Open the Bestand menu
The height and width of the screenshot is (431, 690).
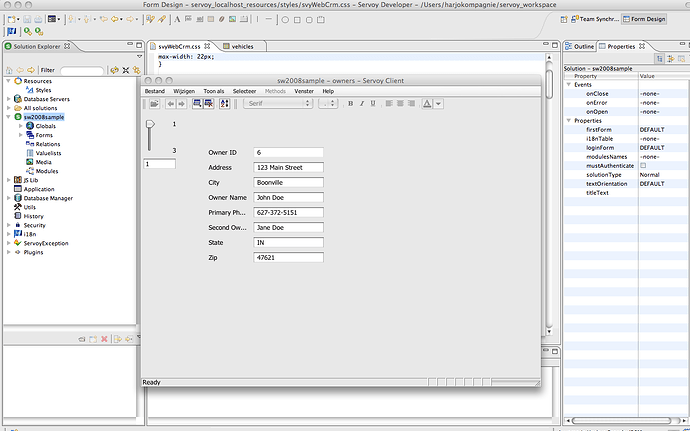pyautogui.click(x=154, y=91)
